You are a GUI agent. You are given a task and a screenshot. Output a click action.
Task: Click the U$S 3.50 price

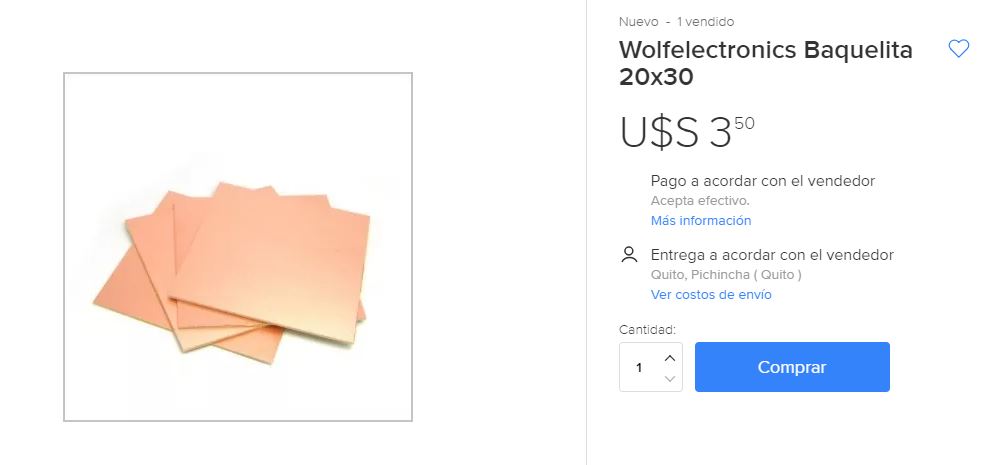pyautogui.click(x=687, y=132)
